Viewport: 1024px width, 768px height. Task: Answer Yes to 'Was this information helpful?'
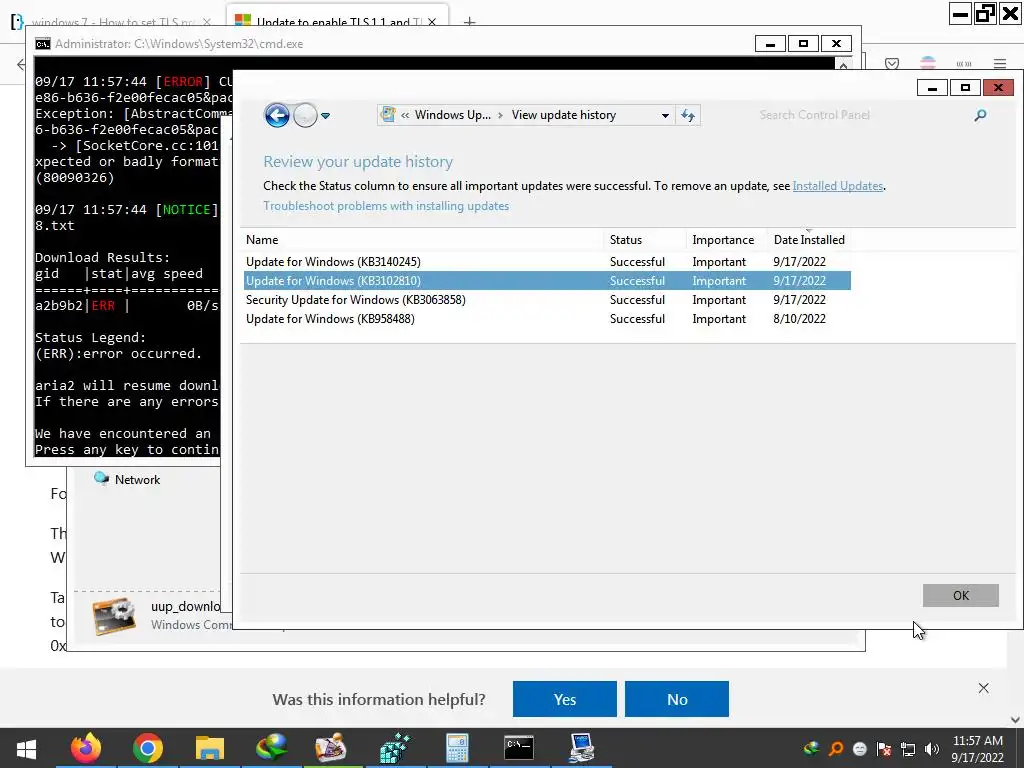[565, 699]
